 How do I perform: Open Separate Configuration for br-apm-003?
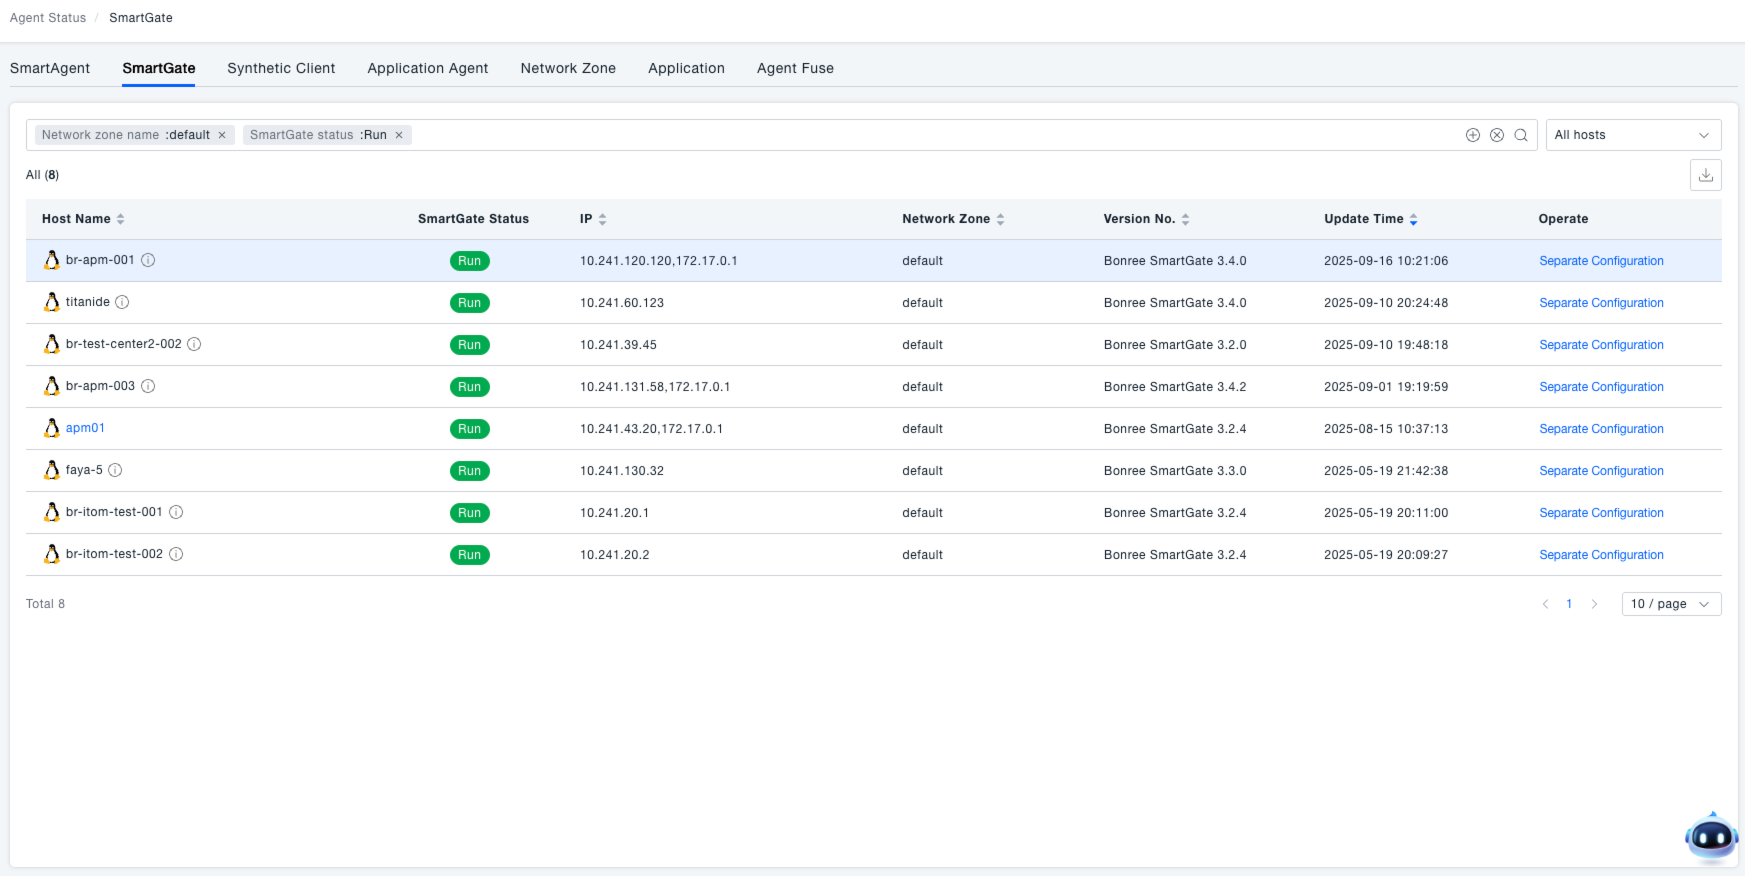coord(1601,387)
